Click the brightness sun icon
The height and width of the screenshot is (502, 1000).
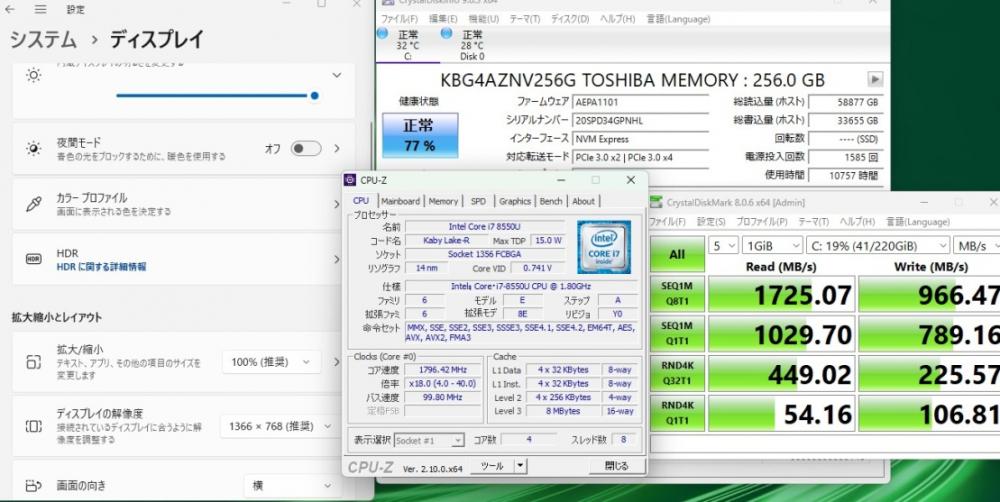point(34,75)
